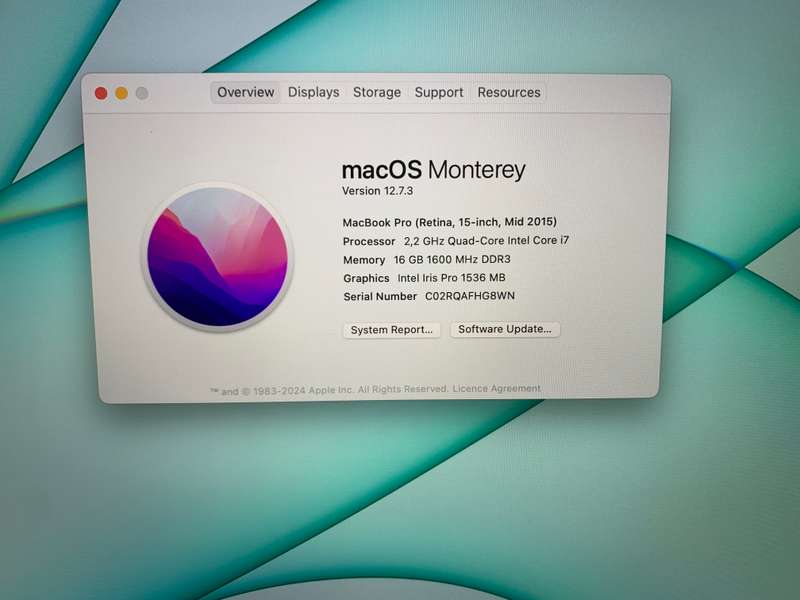
Task: Click the greyed-out zoom window button
Action: pyautogui.click(x=142, y=93)
